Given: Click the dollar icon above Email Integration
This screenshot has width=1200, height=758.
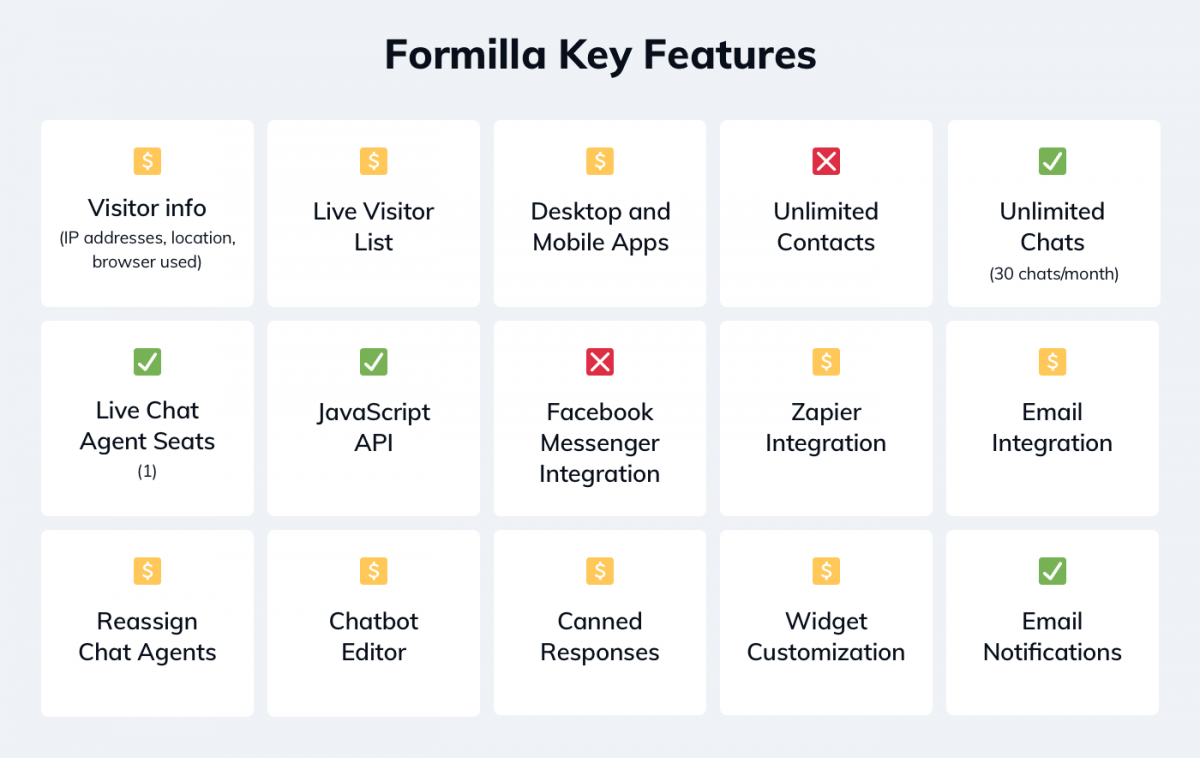Looking at the screenshot, I should pos(1052,362).
